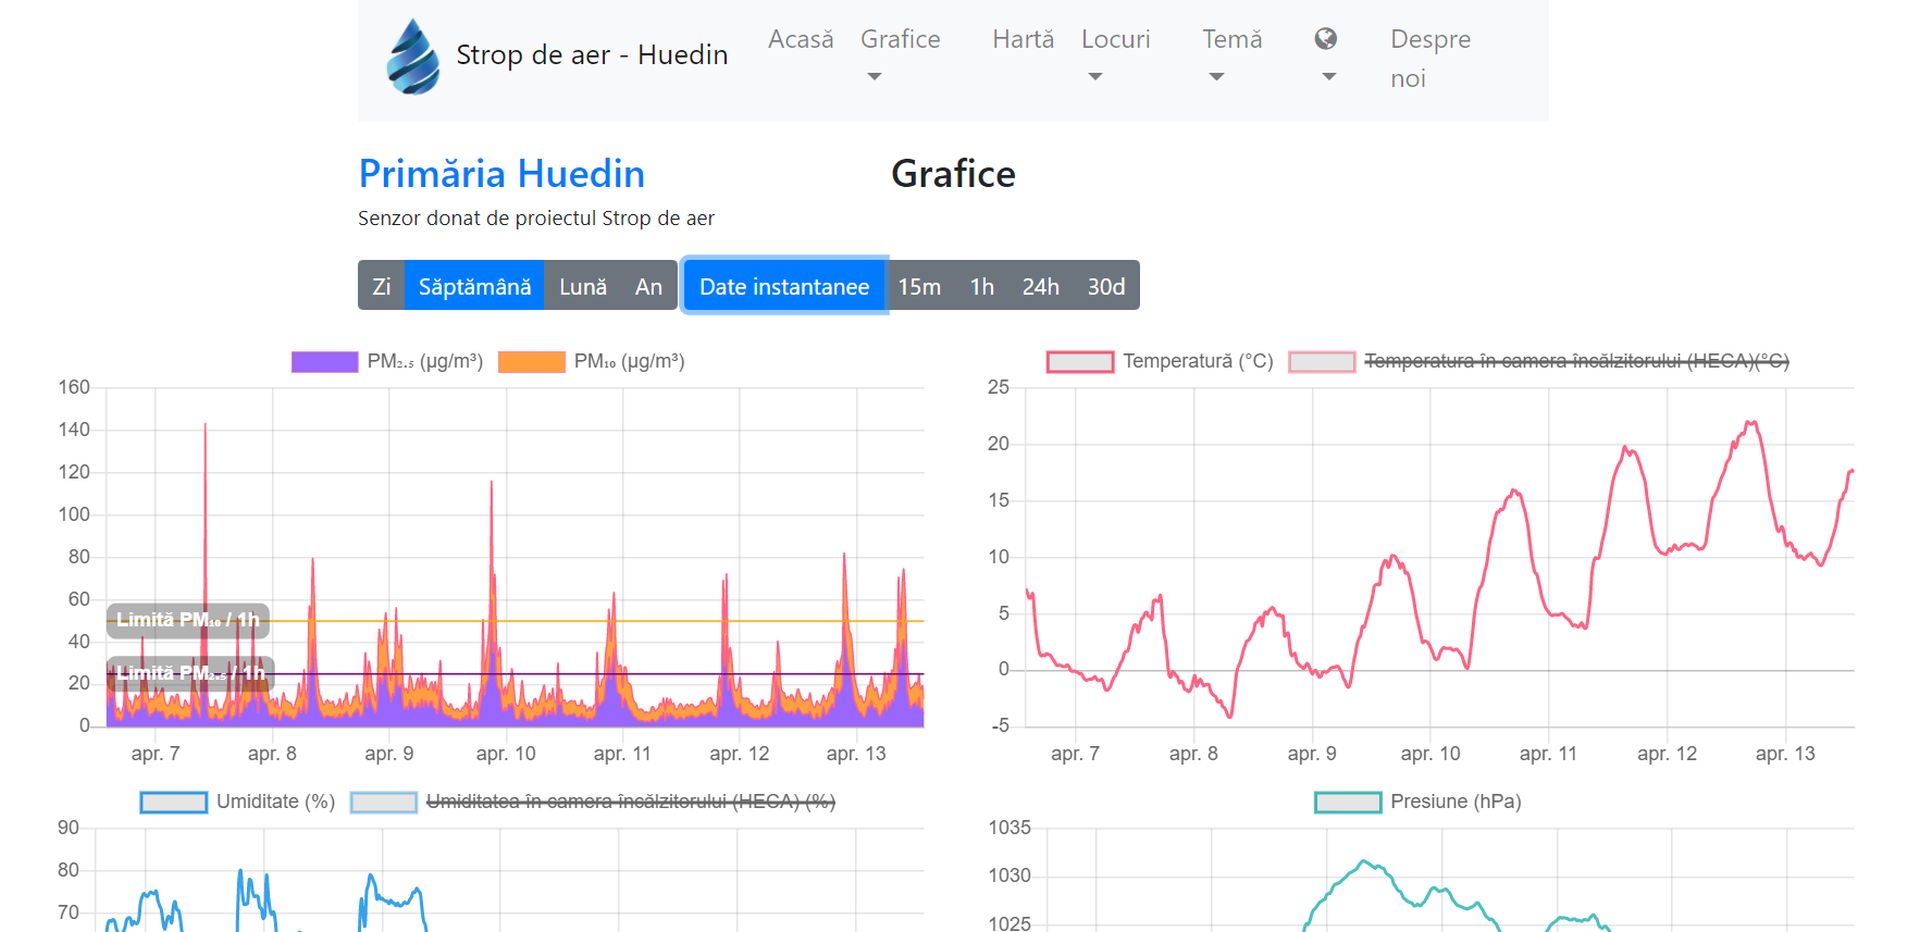Image resolution: width=1920 pixels, height=932 pixels.
Task: Click the Grafice page heading
Action: coord(953,174)
